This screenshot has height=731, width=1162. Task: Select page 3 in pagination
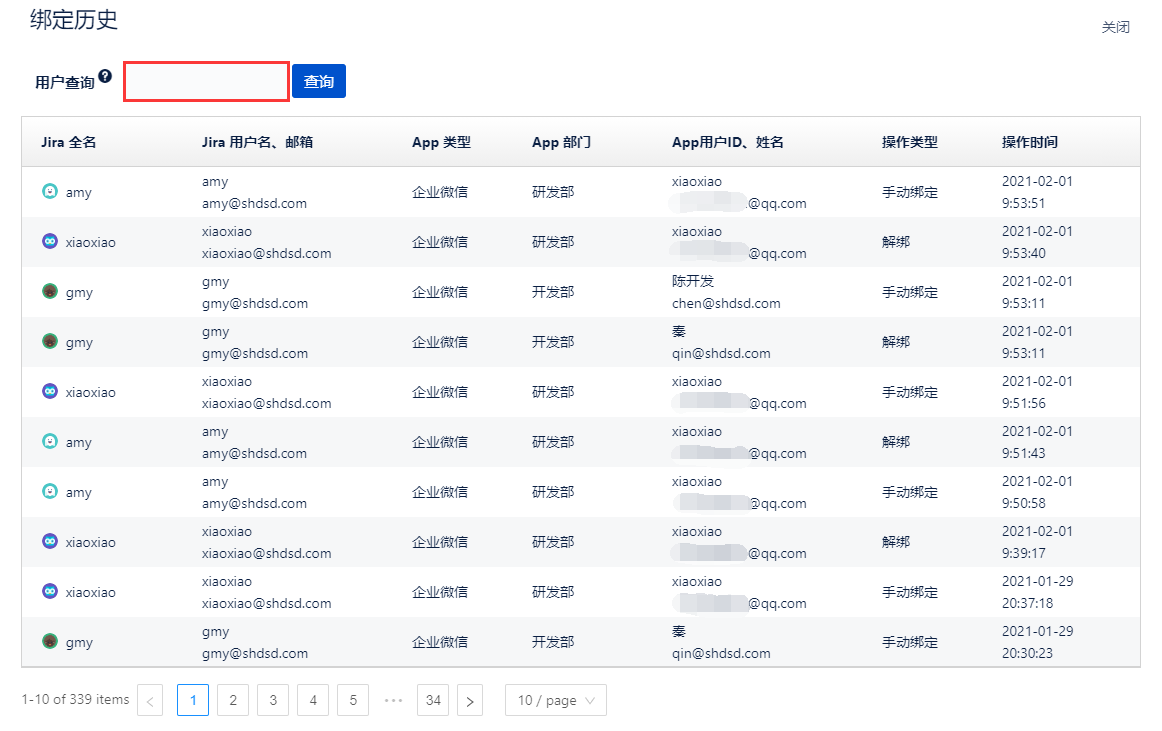(273, 701)
